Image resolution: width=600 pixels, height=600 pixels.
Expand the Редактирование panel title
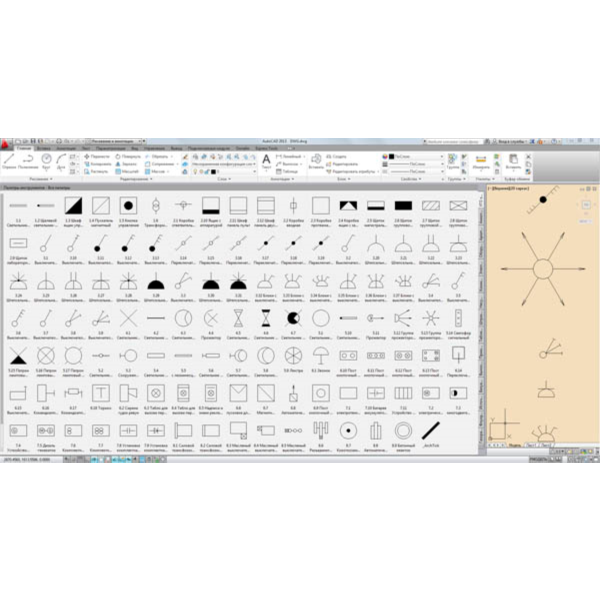click(136, 179)
